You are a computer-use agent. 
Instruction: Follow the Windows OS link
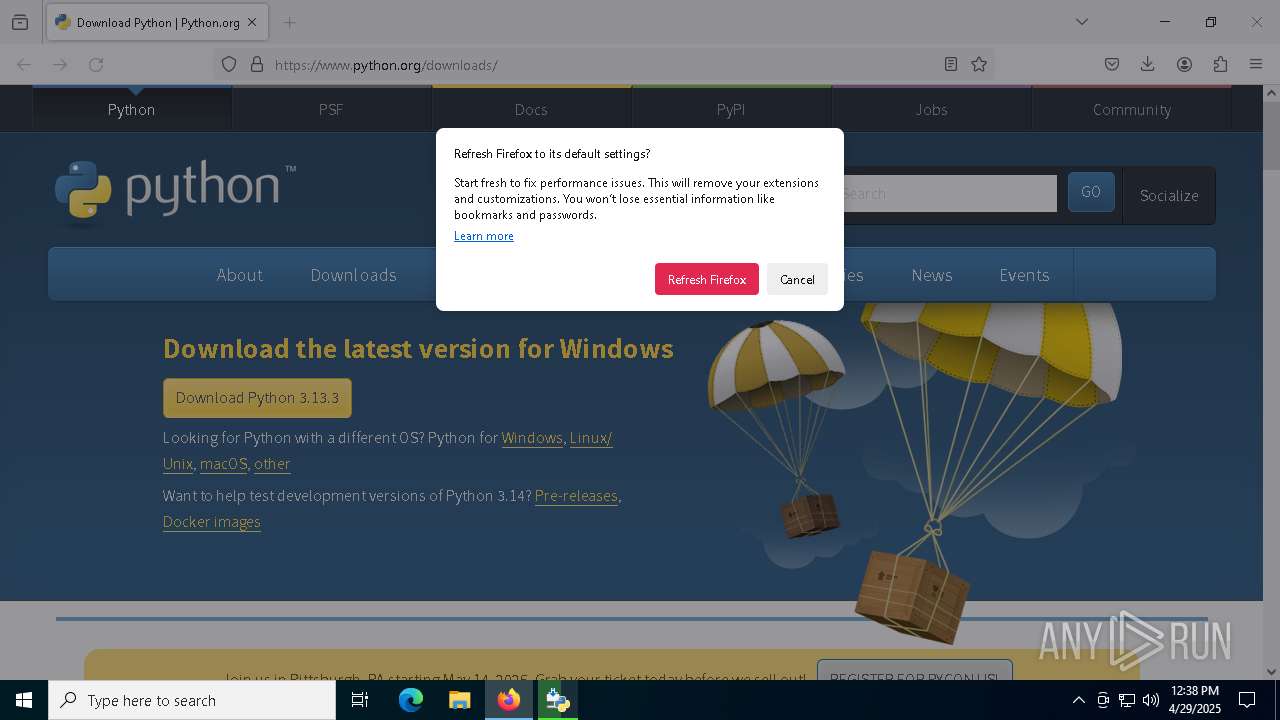pyautogui.click(x=532, y=438)
